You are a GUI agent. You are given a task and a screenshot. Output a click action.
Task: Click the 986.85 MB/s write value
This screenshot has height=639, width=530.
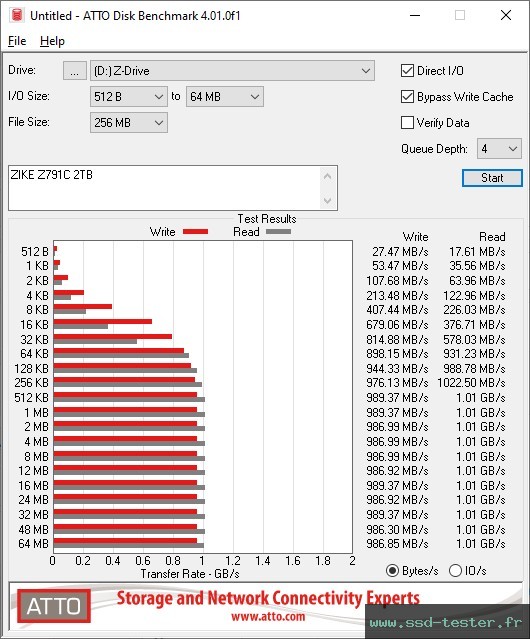(x=397, y=544)
